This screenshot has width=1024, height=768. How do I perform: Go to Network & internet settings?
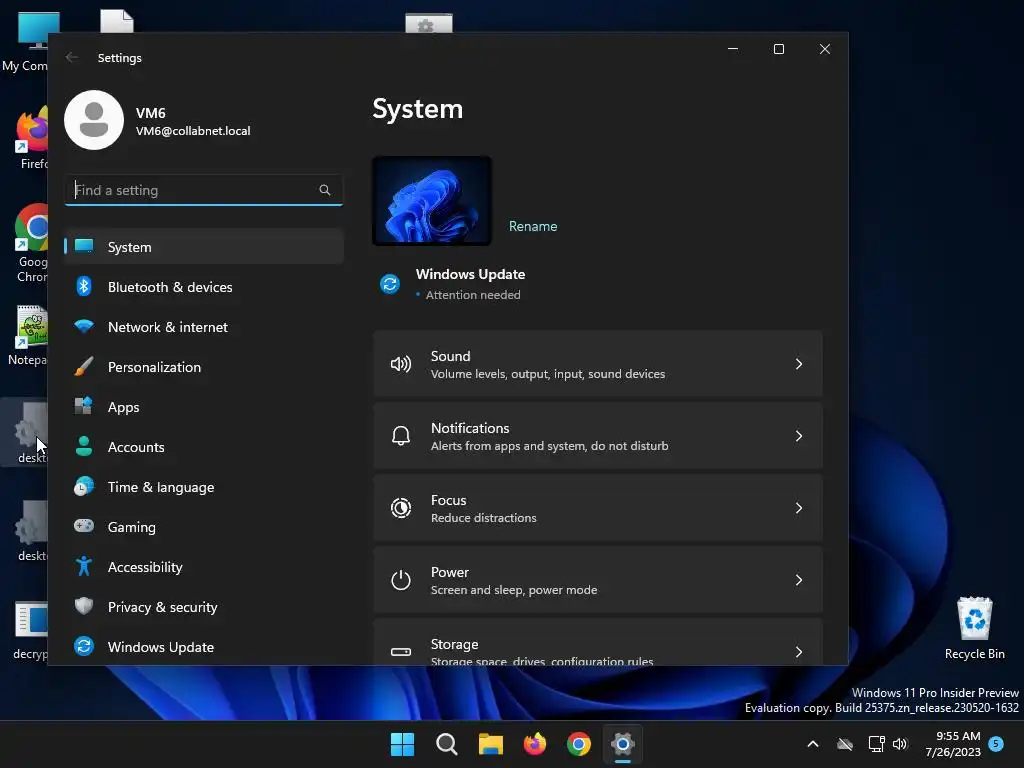tap(204, 327)
